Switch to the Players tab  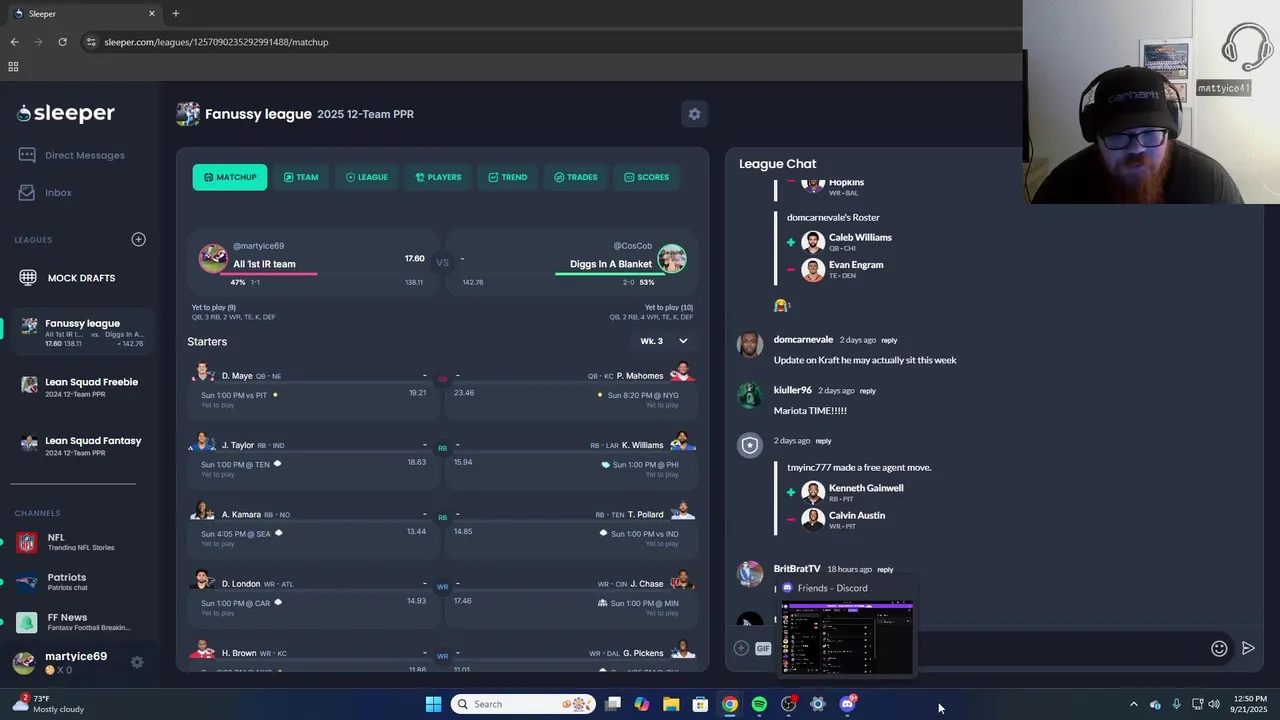coord(438,177)
